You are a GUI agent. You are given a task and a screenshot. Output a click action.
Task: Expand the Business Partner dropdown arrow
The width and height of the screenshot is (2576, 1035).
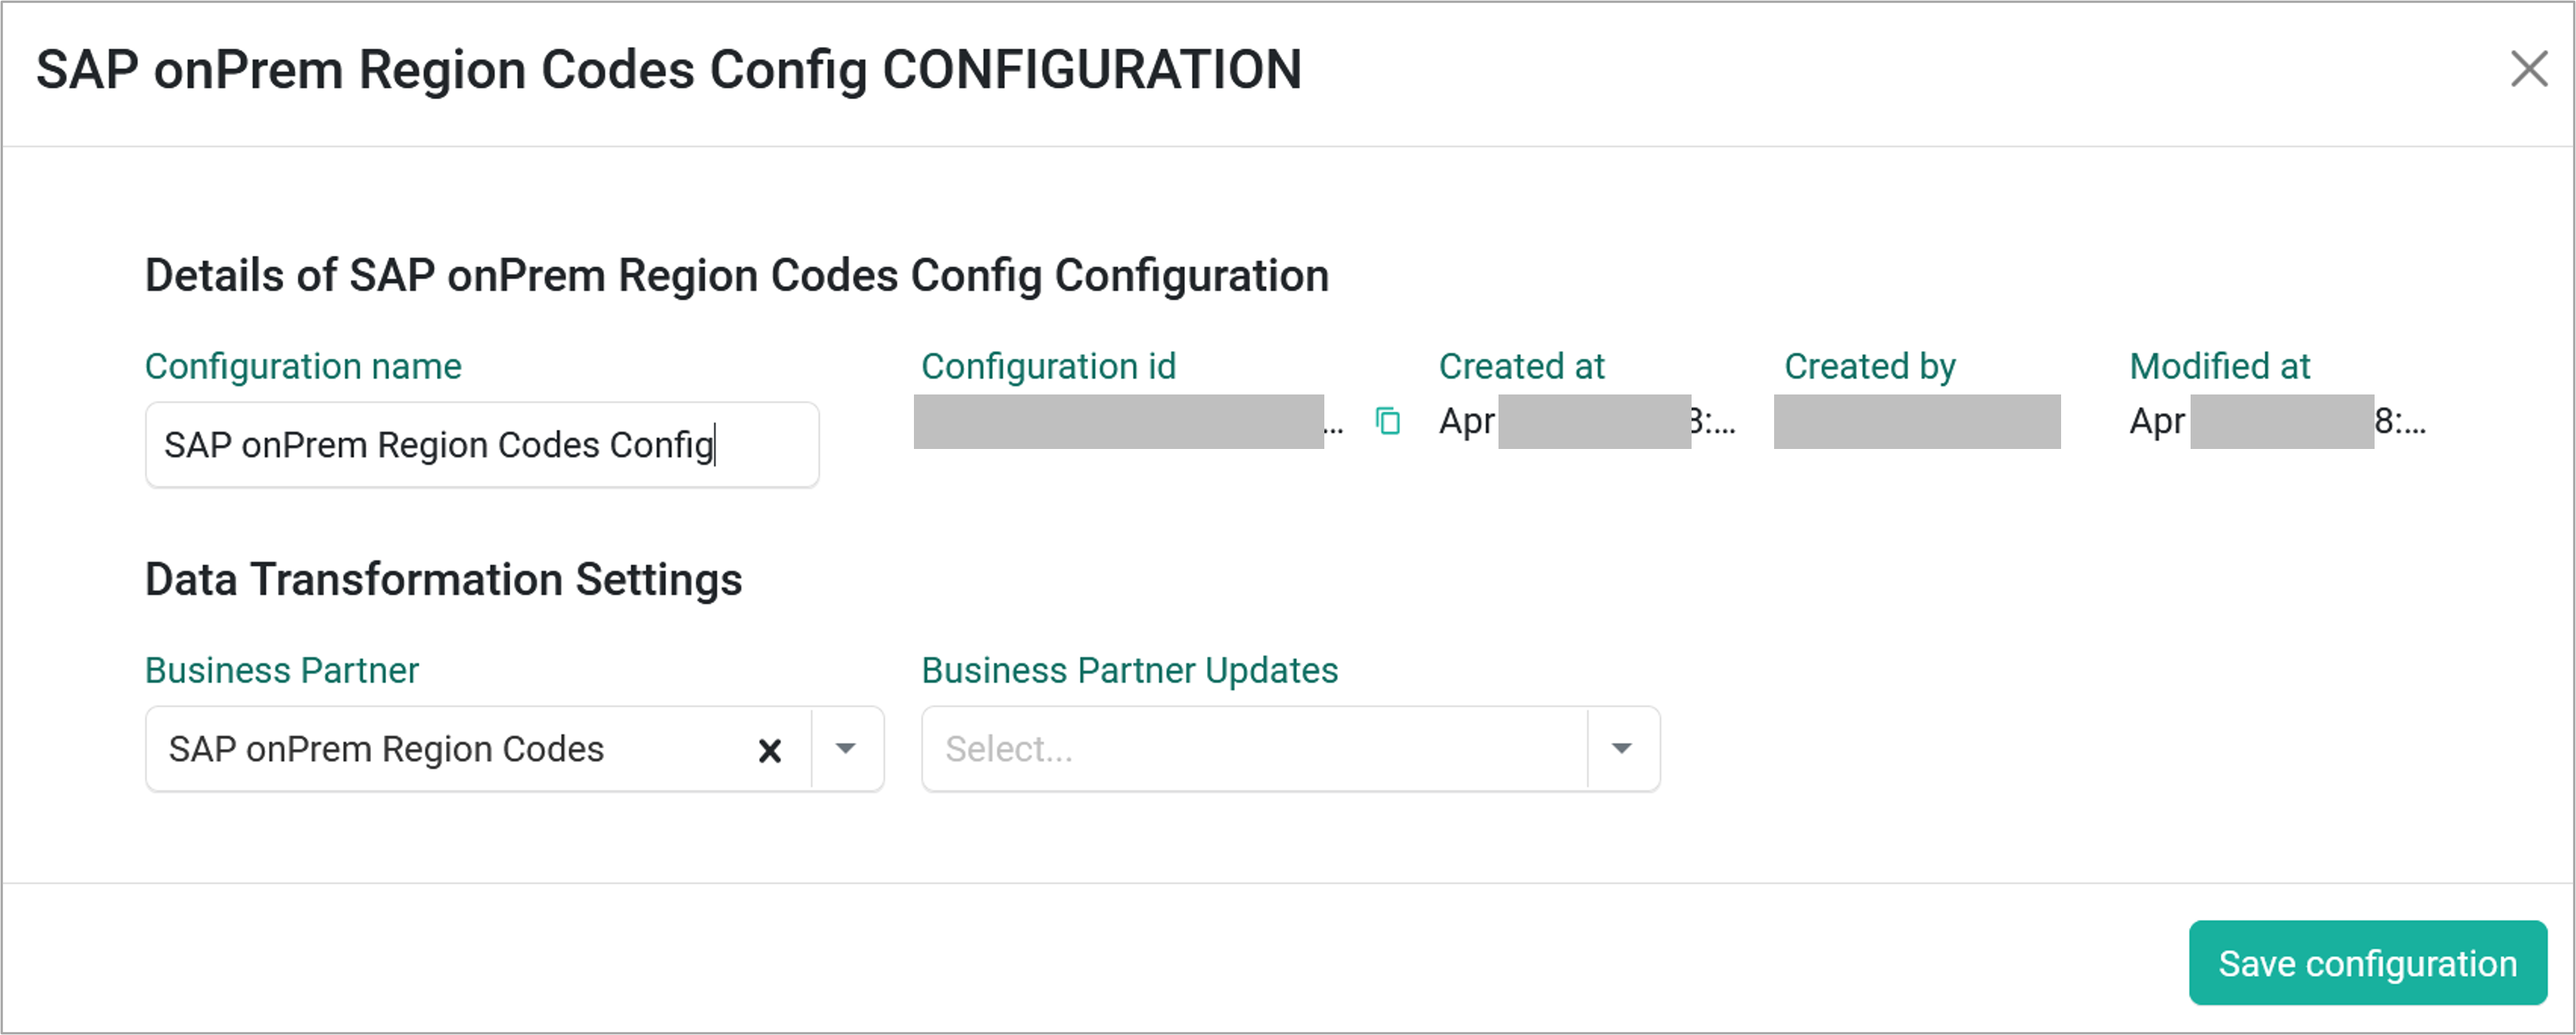(x=846, y=749)
